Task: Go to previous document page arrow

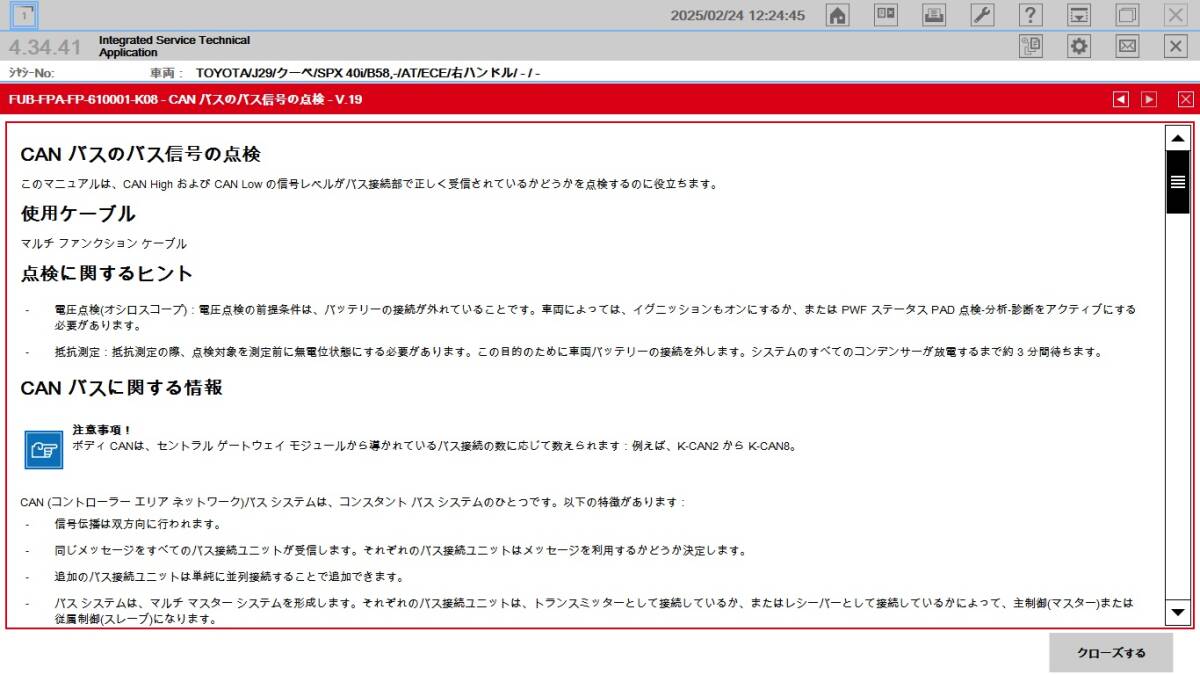Action: (x=1121, y=99)
